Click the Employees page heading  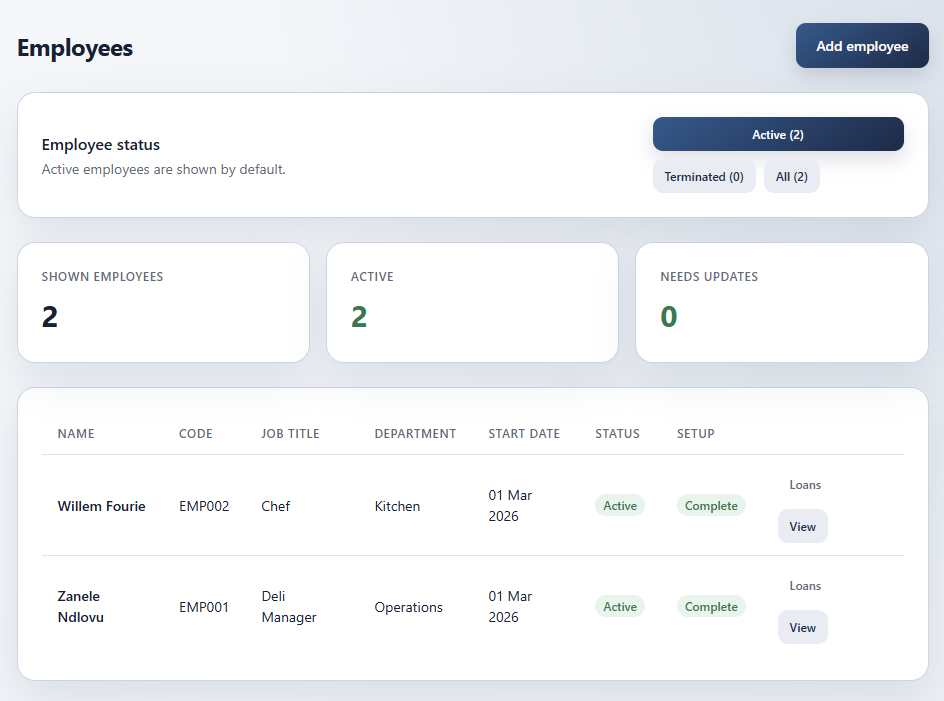(75, 48)
